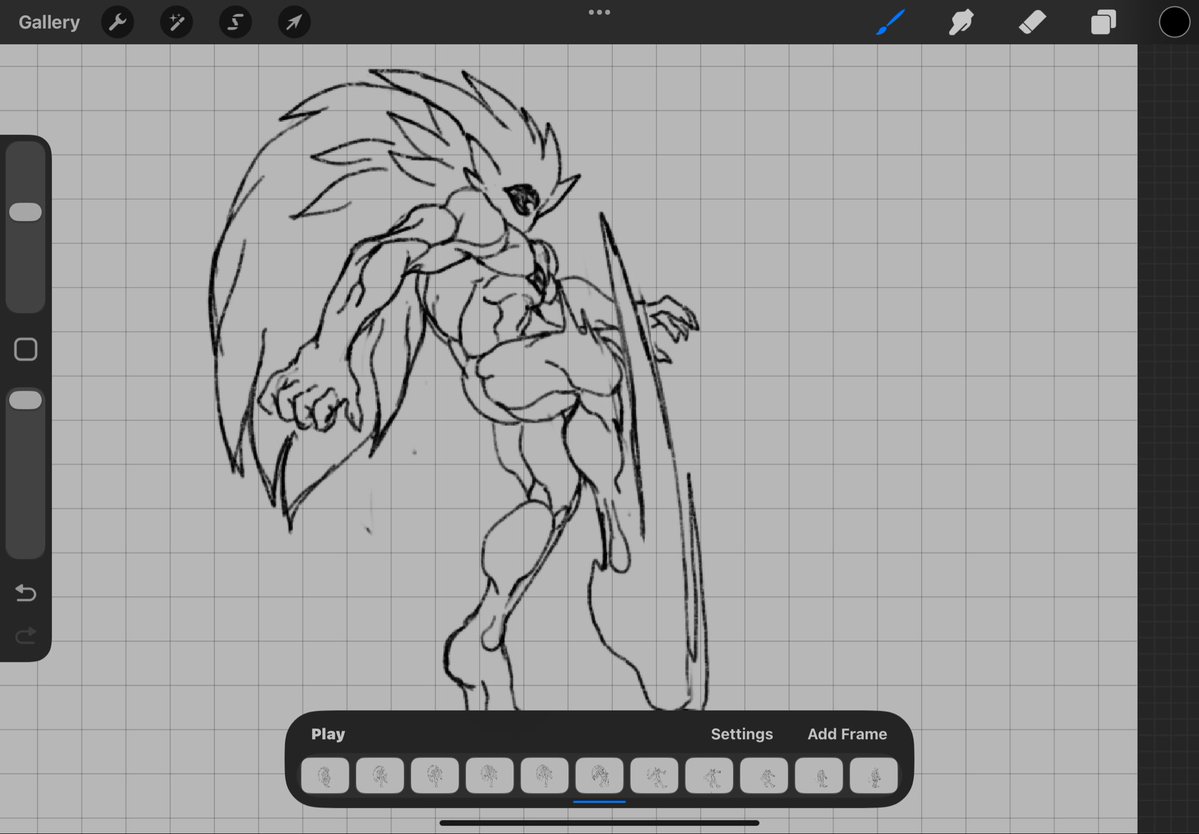The image size is (1199, 834).
Task: Activate the Transform arrow tool
Action: (293, 21)
